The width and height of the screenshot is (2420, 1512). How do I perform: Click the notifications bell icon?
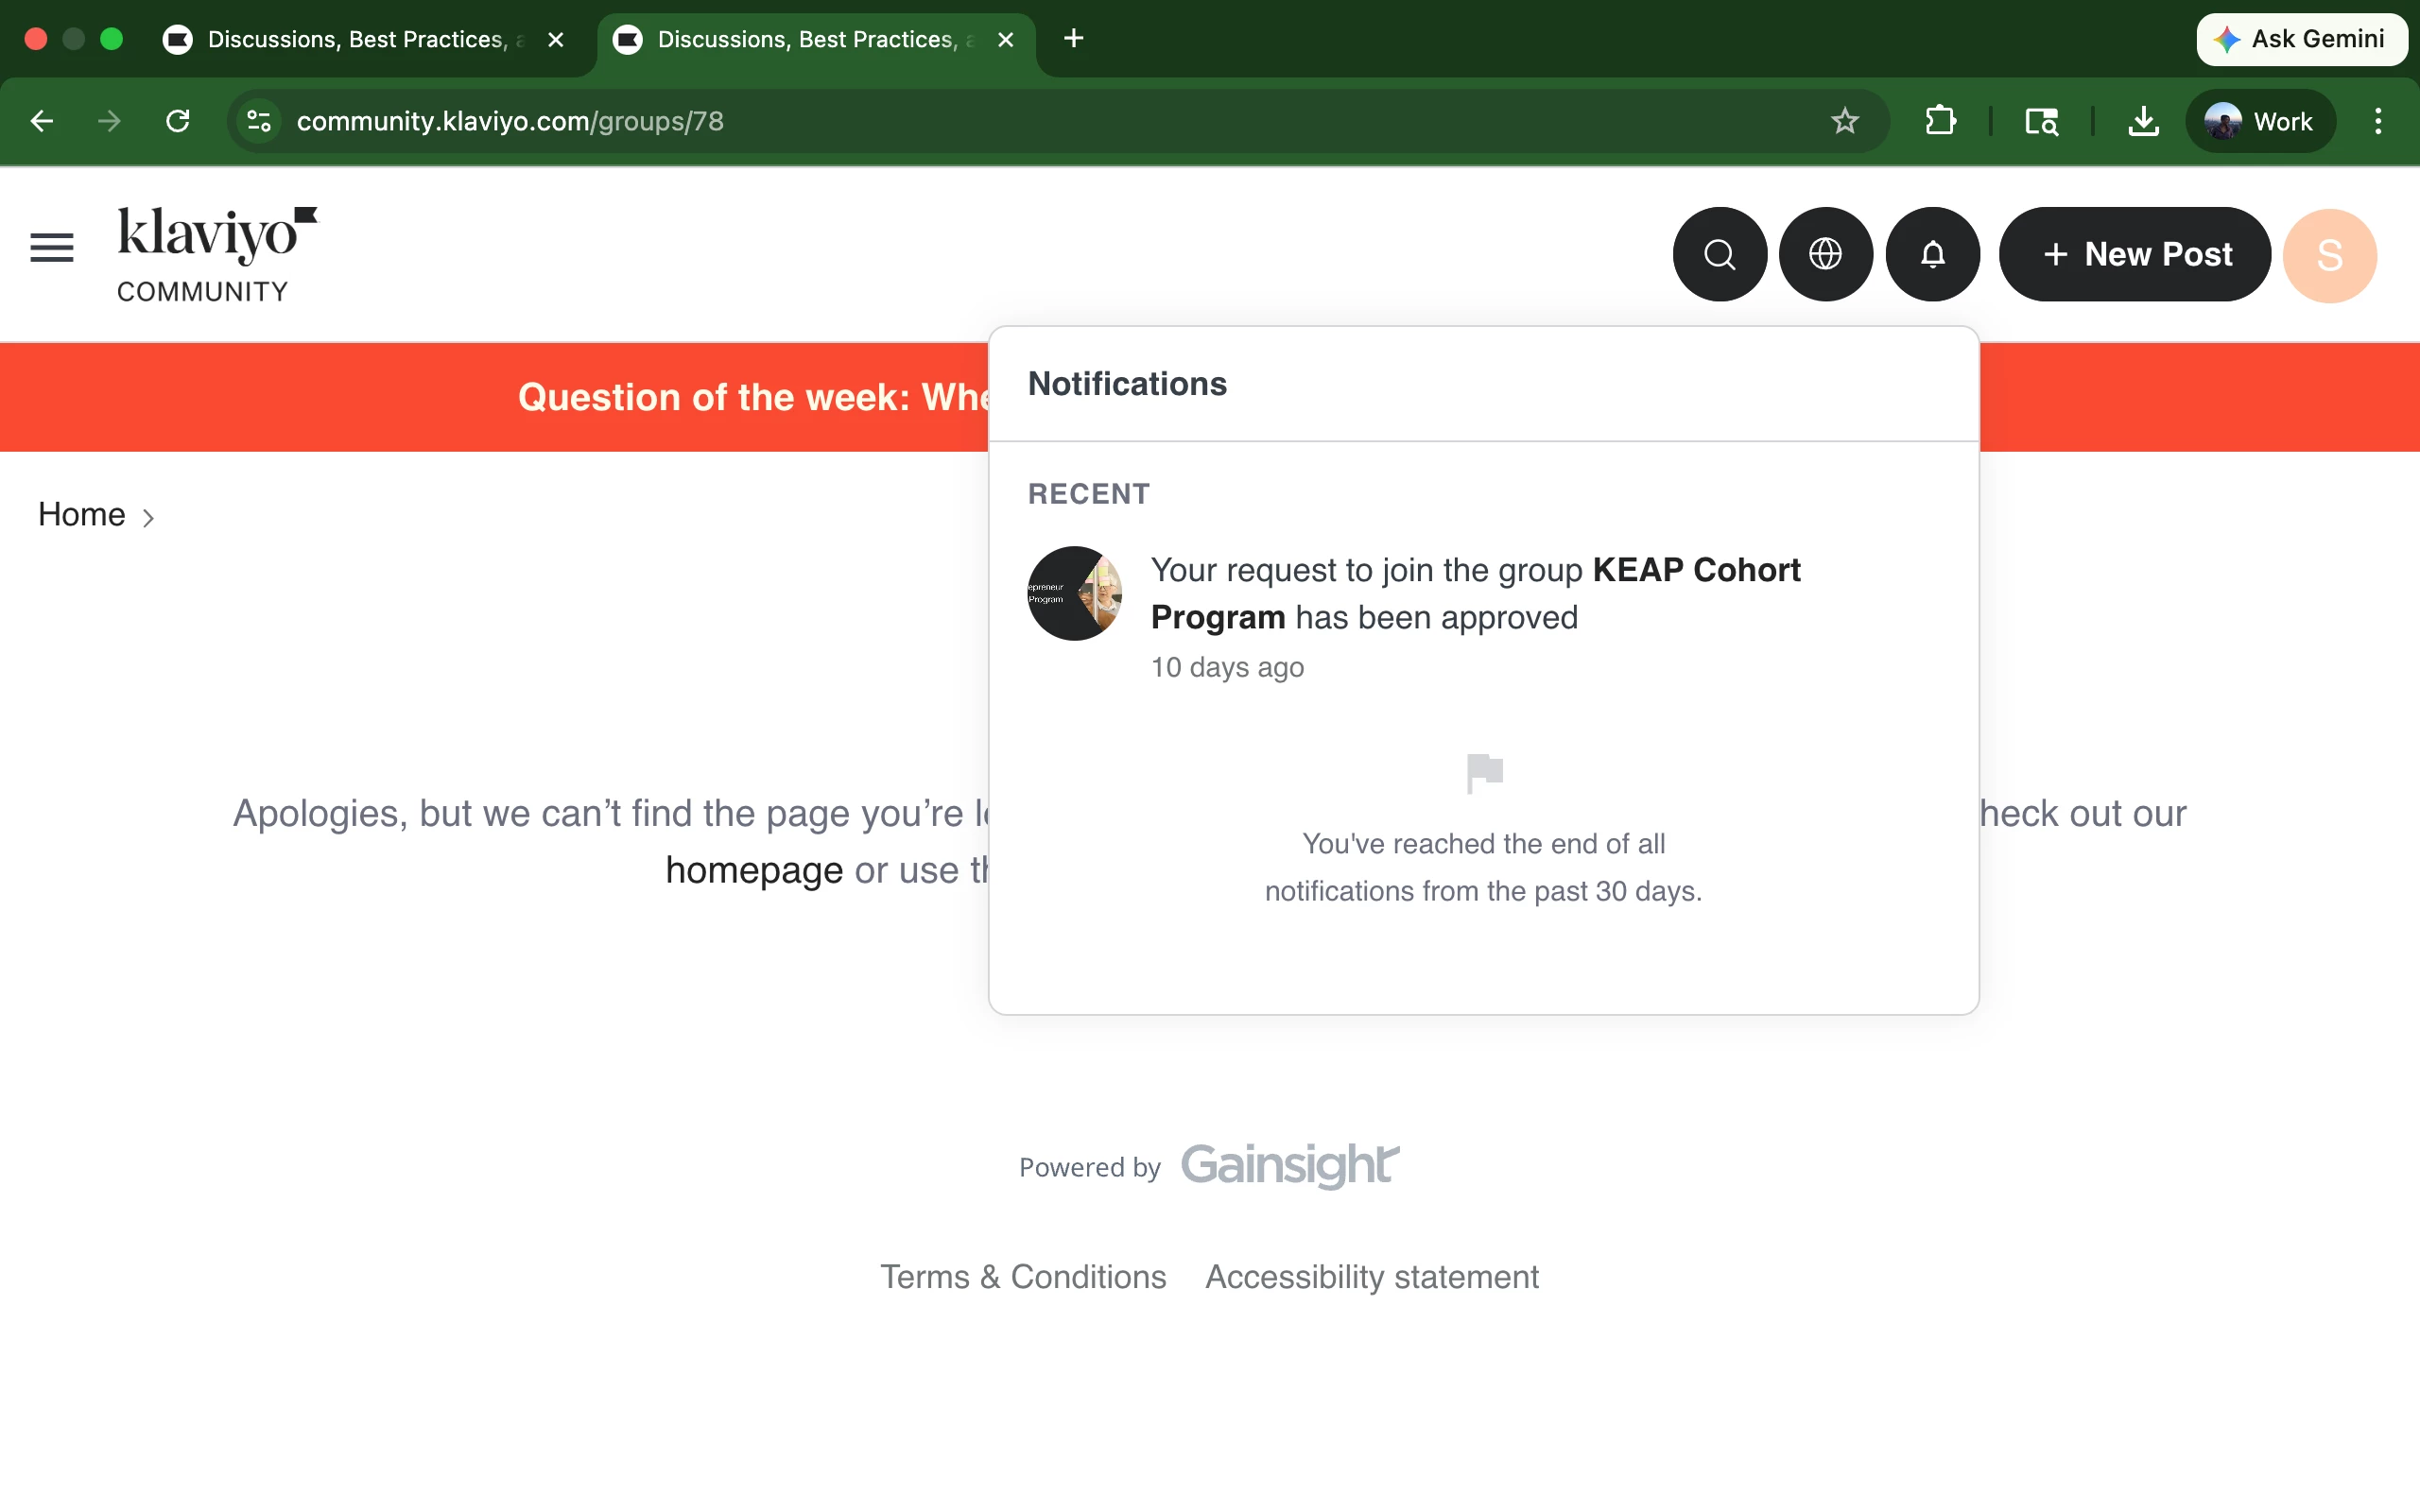pyautogui.click(x=1932, y=254)
